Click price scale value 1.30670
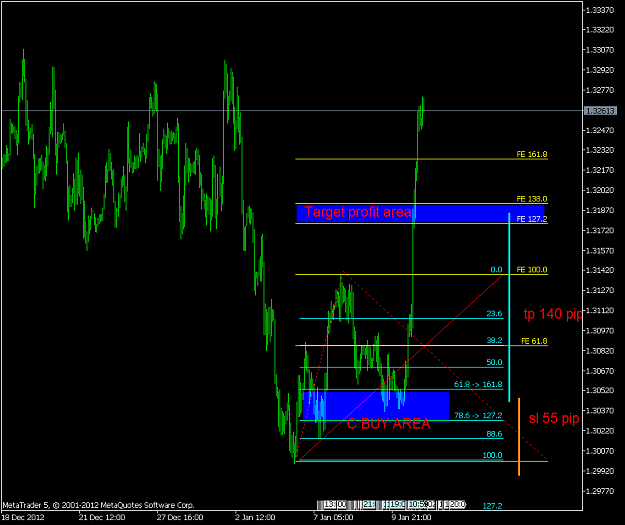This screenshot has height=525, width=625. click(600, 371)
